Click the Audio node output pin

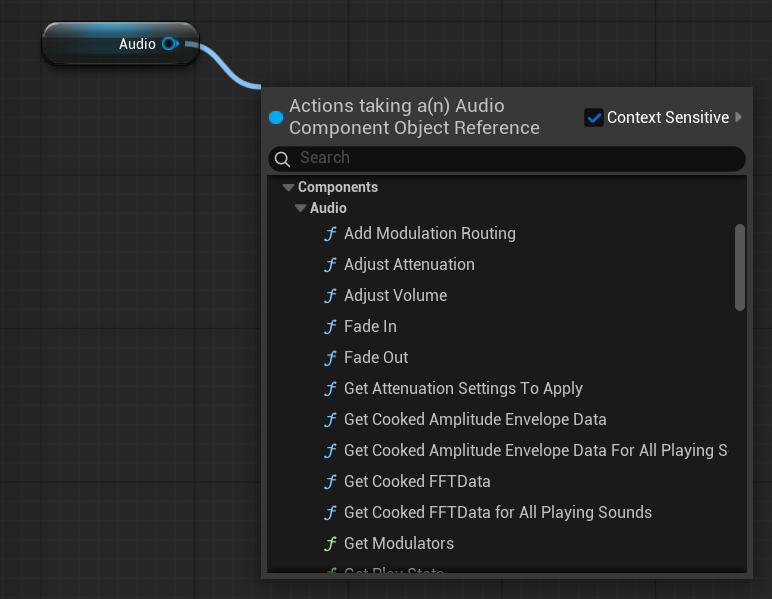click(169, 44)
